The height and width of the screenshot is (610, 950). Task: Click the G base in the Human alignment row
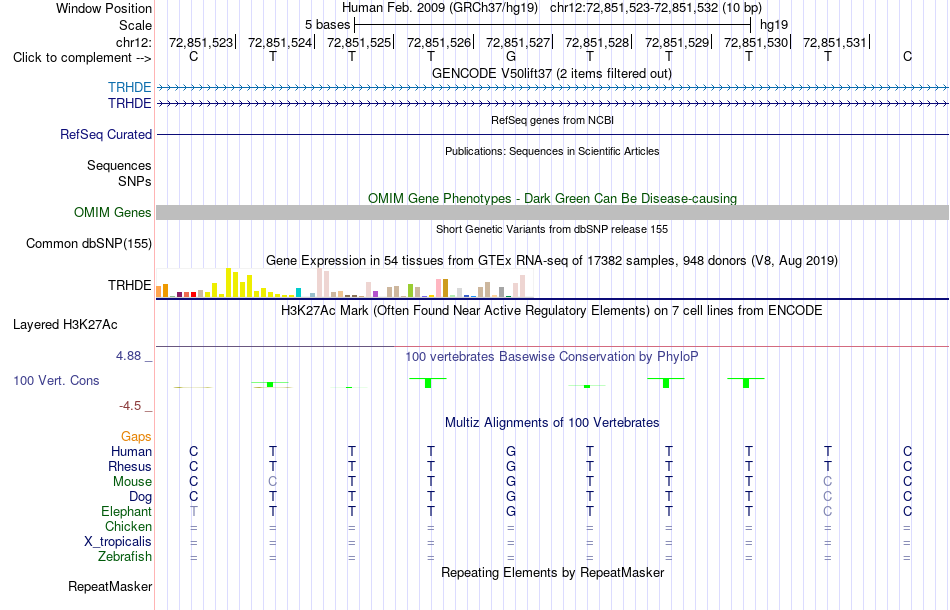(511, 451)
